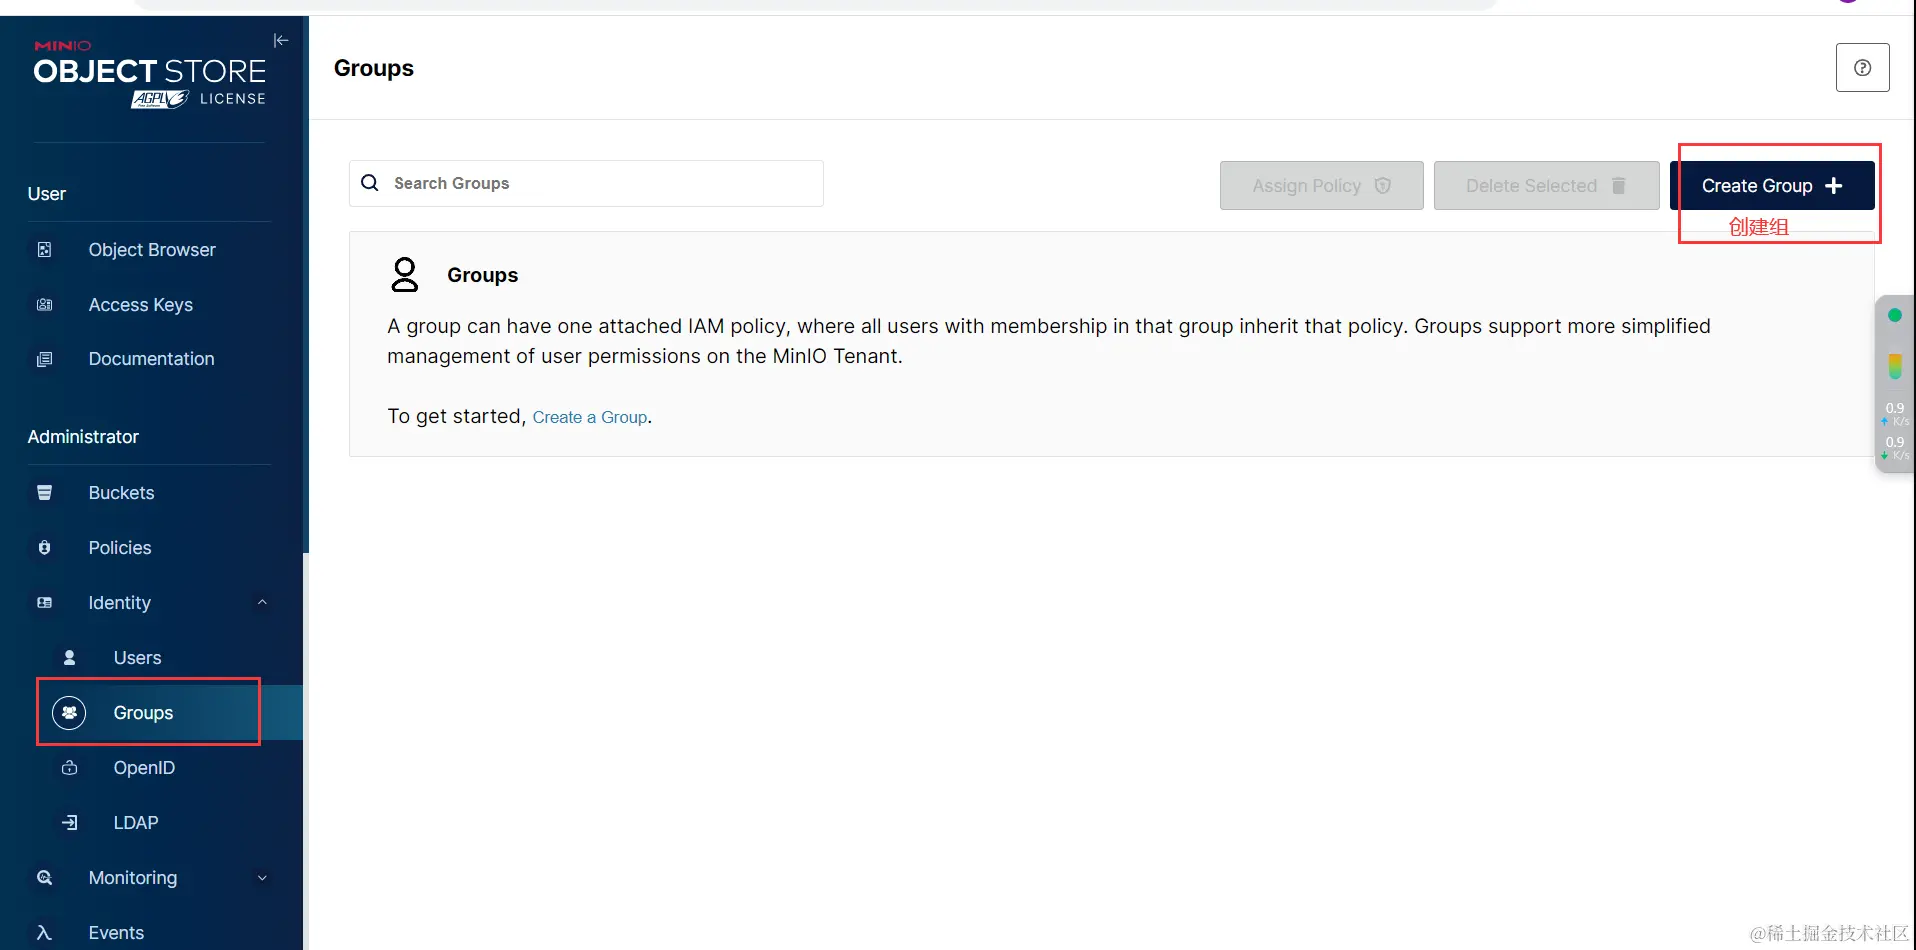1916x950 pixels.
Task: Click the trash icon on Delete Selected
Action: pos(1619,186)
